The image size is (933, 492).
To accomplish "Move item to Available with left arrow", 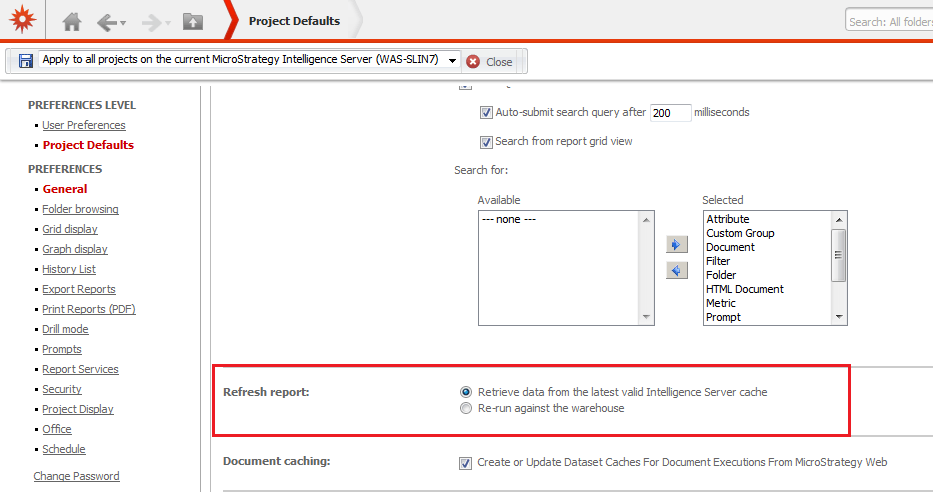I will tap(677, 271).
